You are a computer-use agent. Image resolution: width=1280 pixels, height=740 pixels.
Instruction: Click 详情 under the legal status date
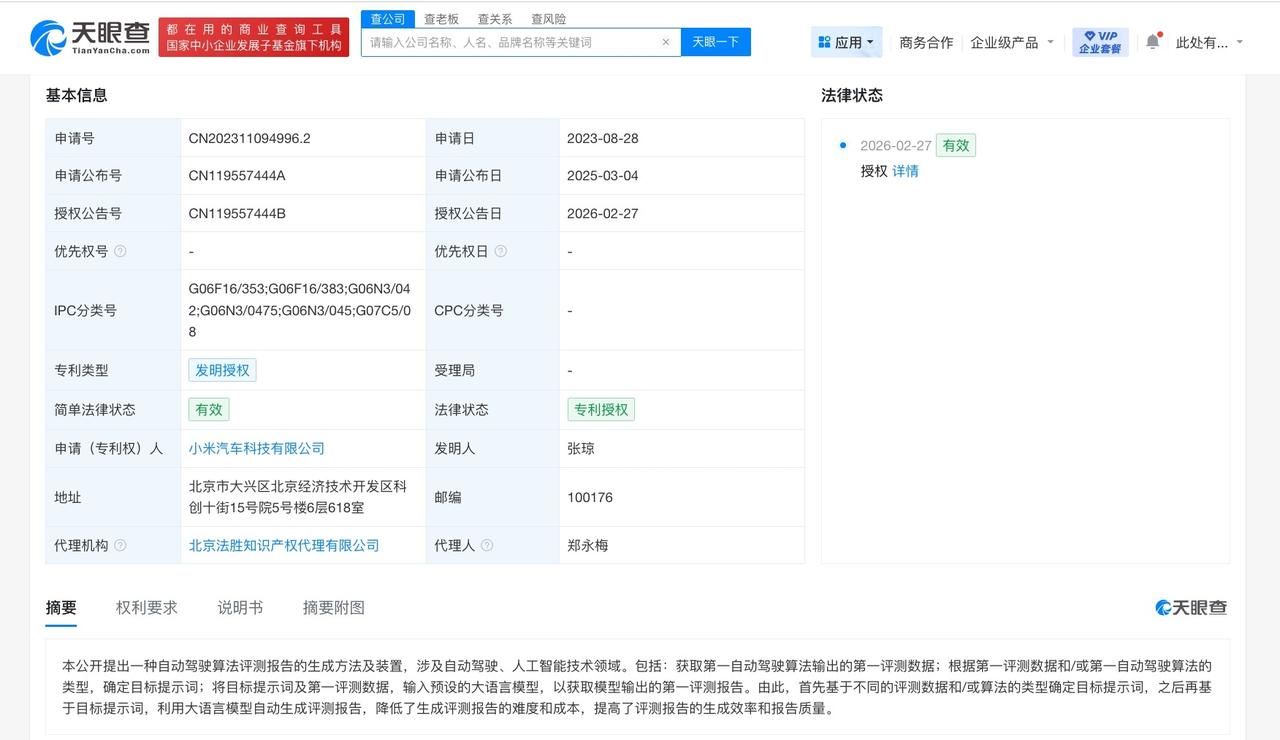905,171
